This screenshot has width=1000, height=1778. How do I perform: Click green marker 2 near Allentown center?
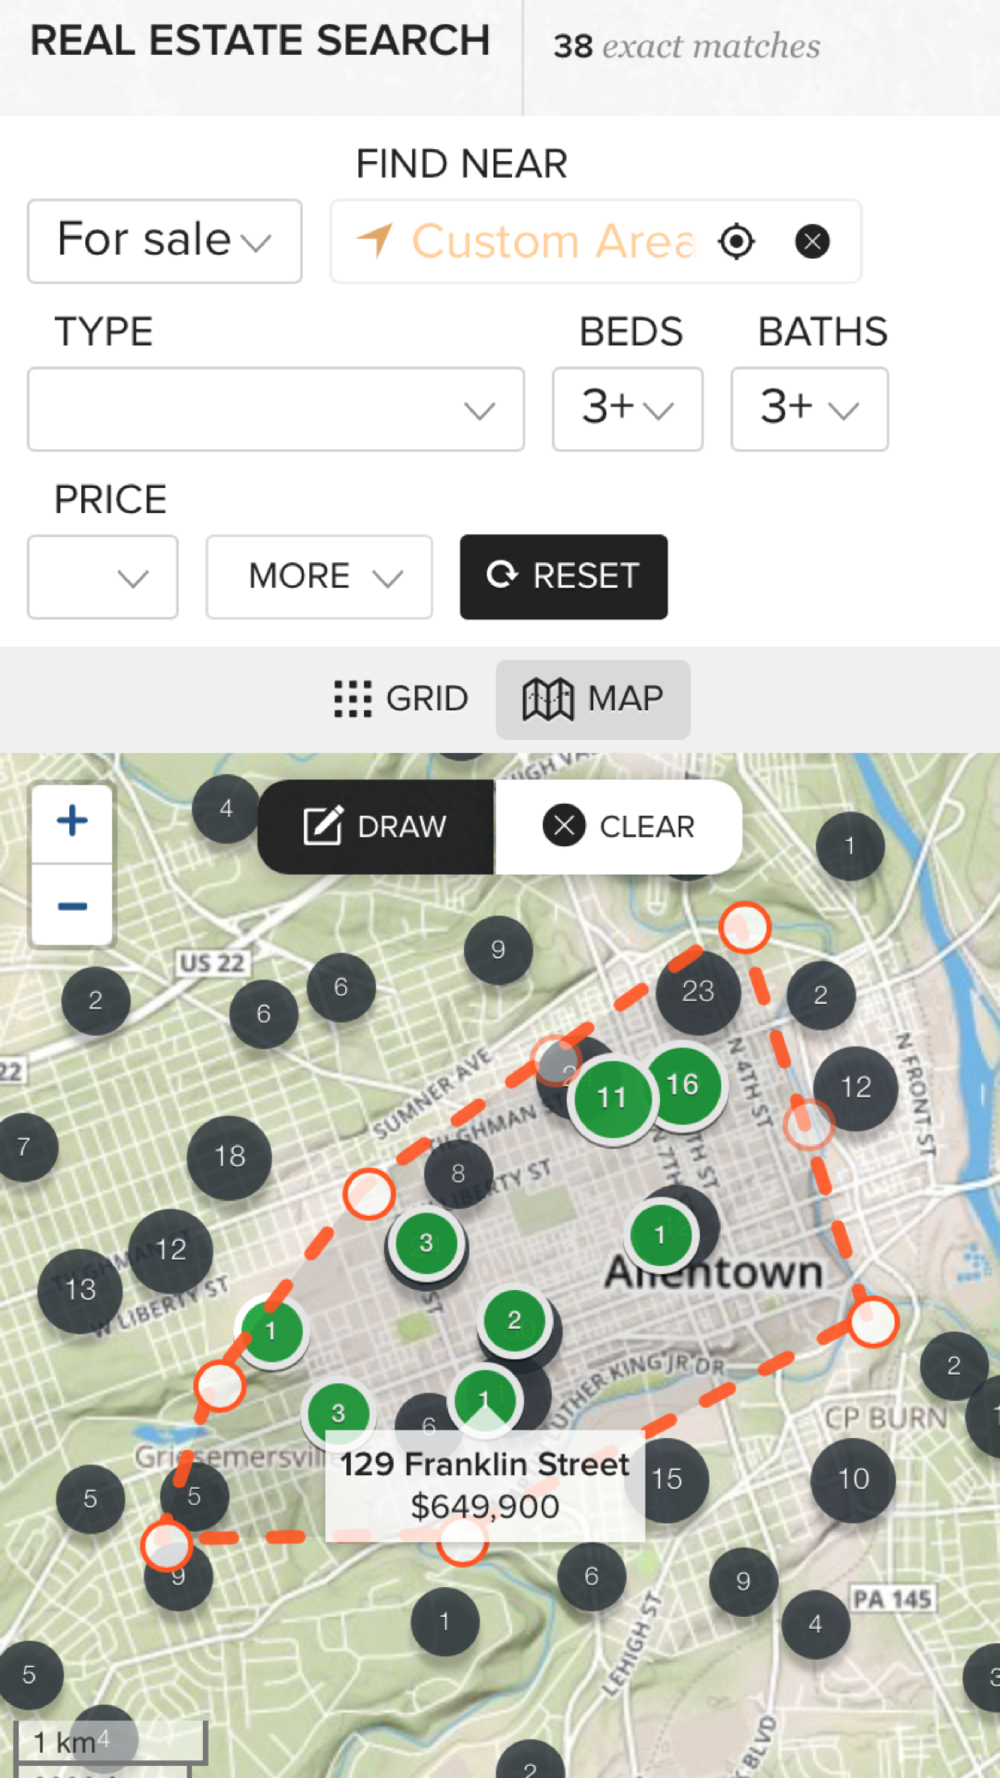click(x=514, y=1320)
